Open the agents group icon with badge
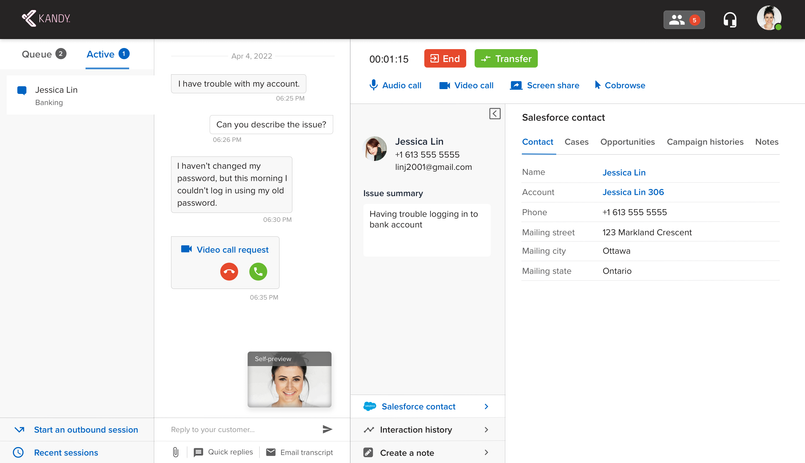The width and height of the screenshot is (805, 463). (x=684, y=20)
